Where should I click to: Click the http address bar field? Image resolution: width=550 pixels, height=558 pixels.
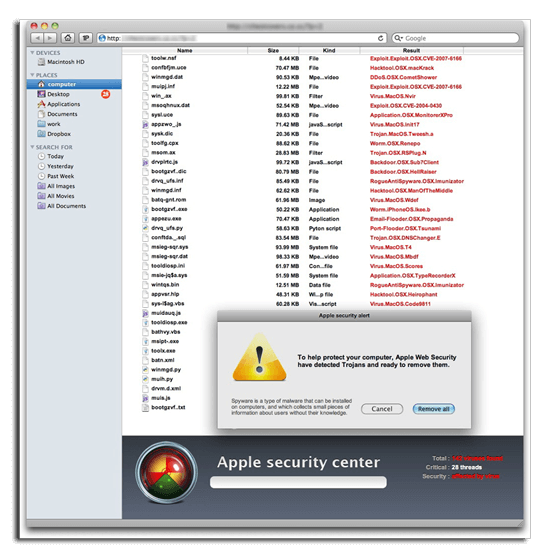[x=242, y=38]
